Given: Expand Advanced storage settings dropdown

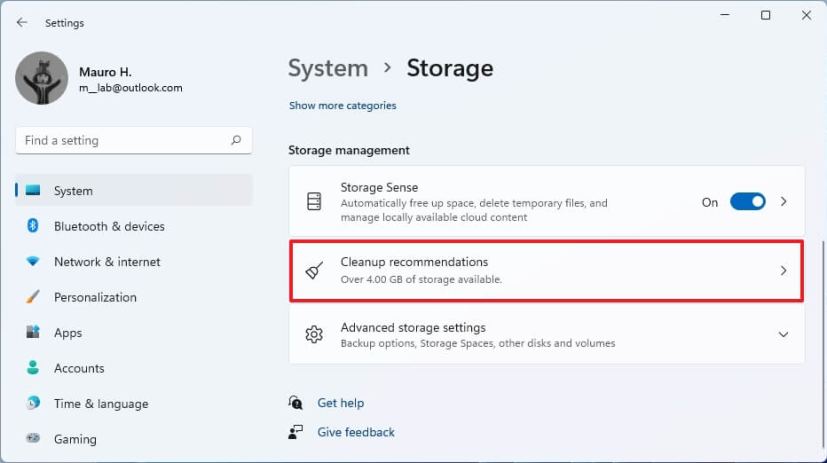Looking at the screenshot, I should (784, 334).
